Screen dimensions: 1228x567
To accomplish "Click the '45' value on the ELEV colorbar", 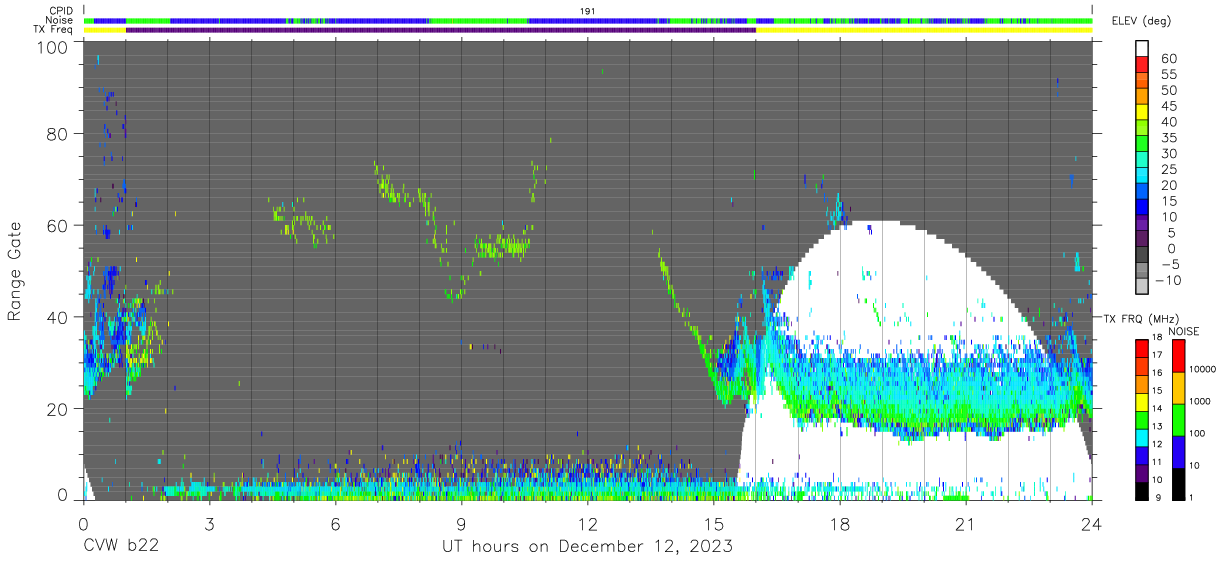I will pos(1168,105).
